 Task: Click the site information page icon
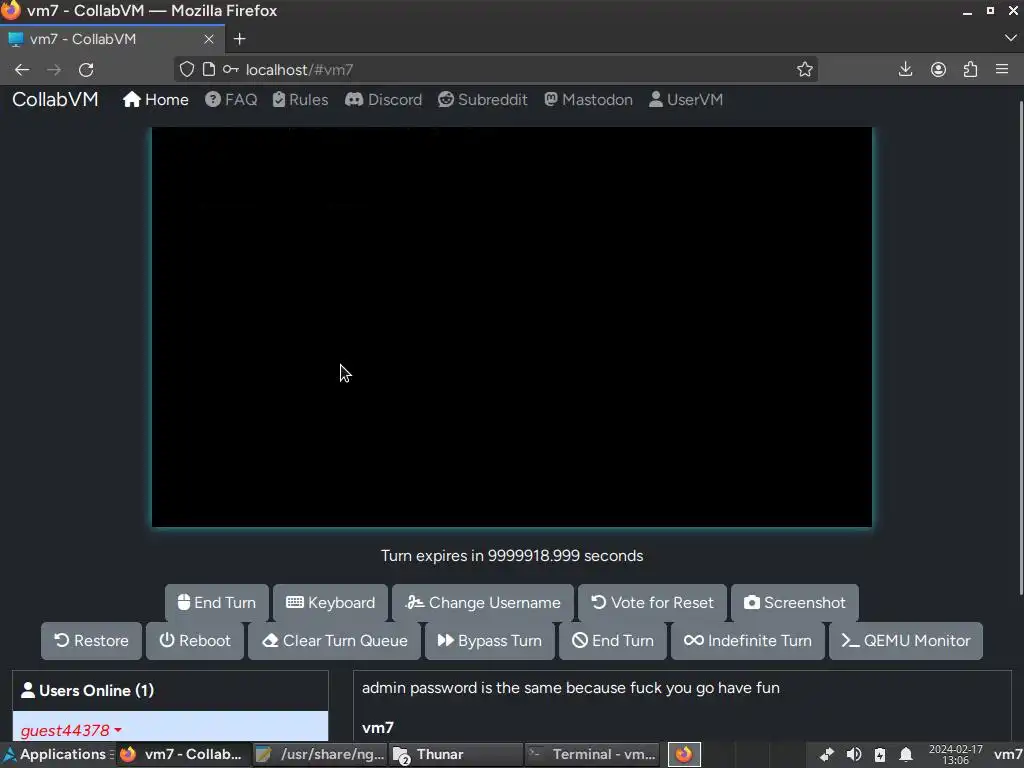pos(209,69)
